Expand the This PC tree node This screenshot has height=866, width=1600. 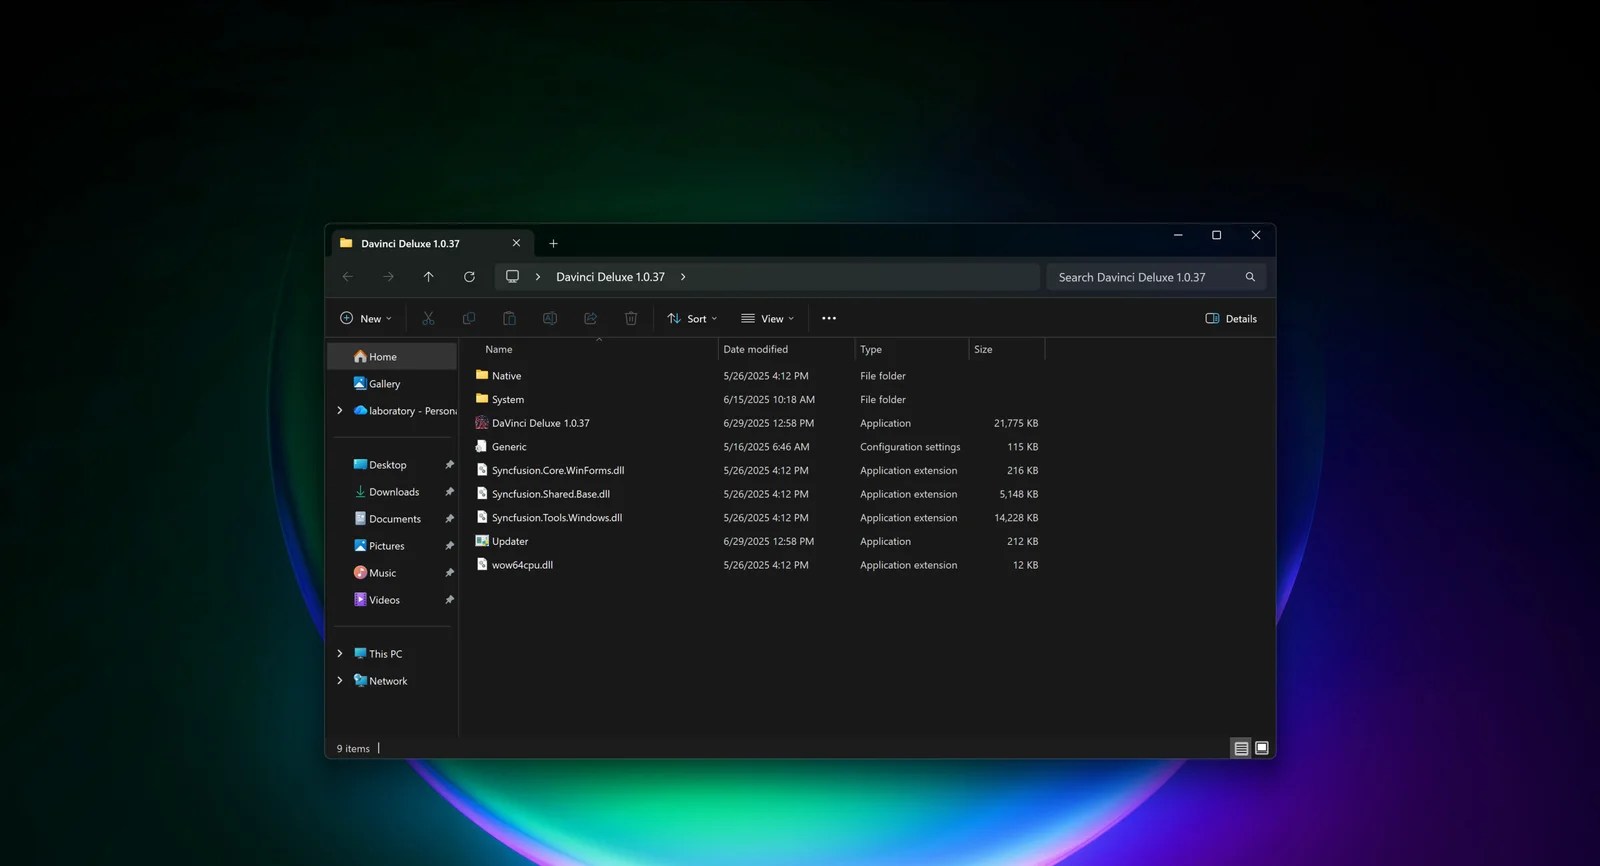[x=340, y=654]
